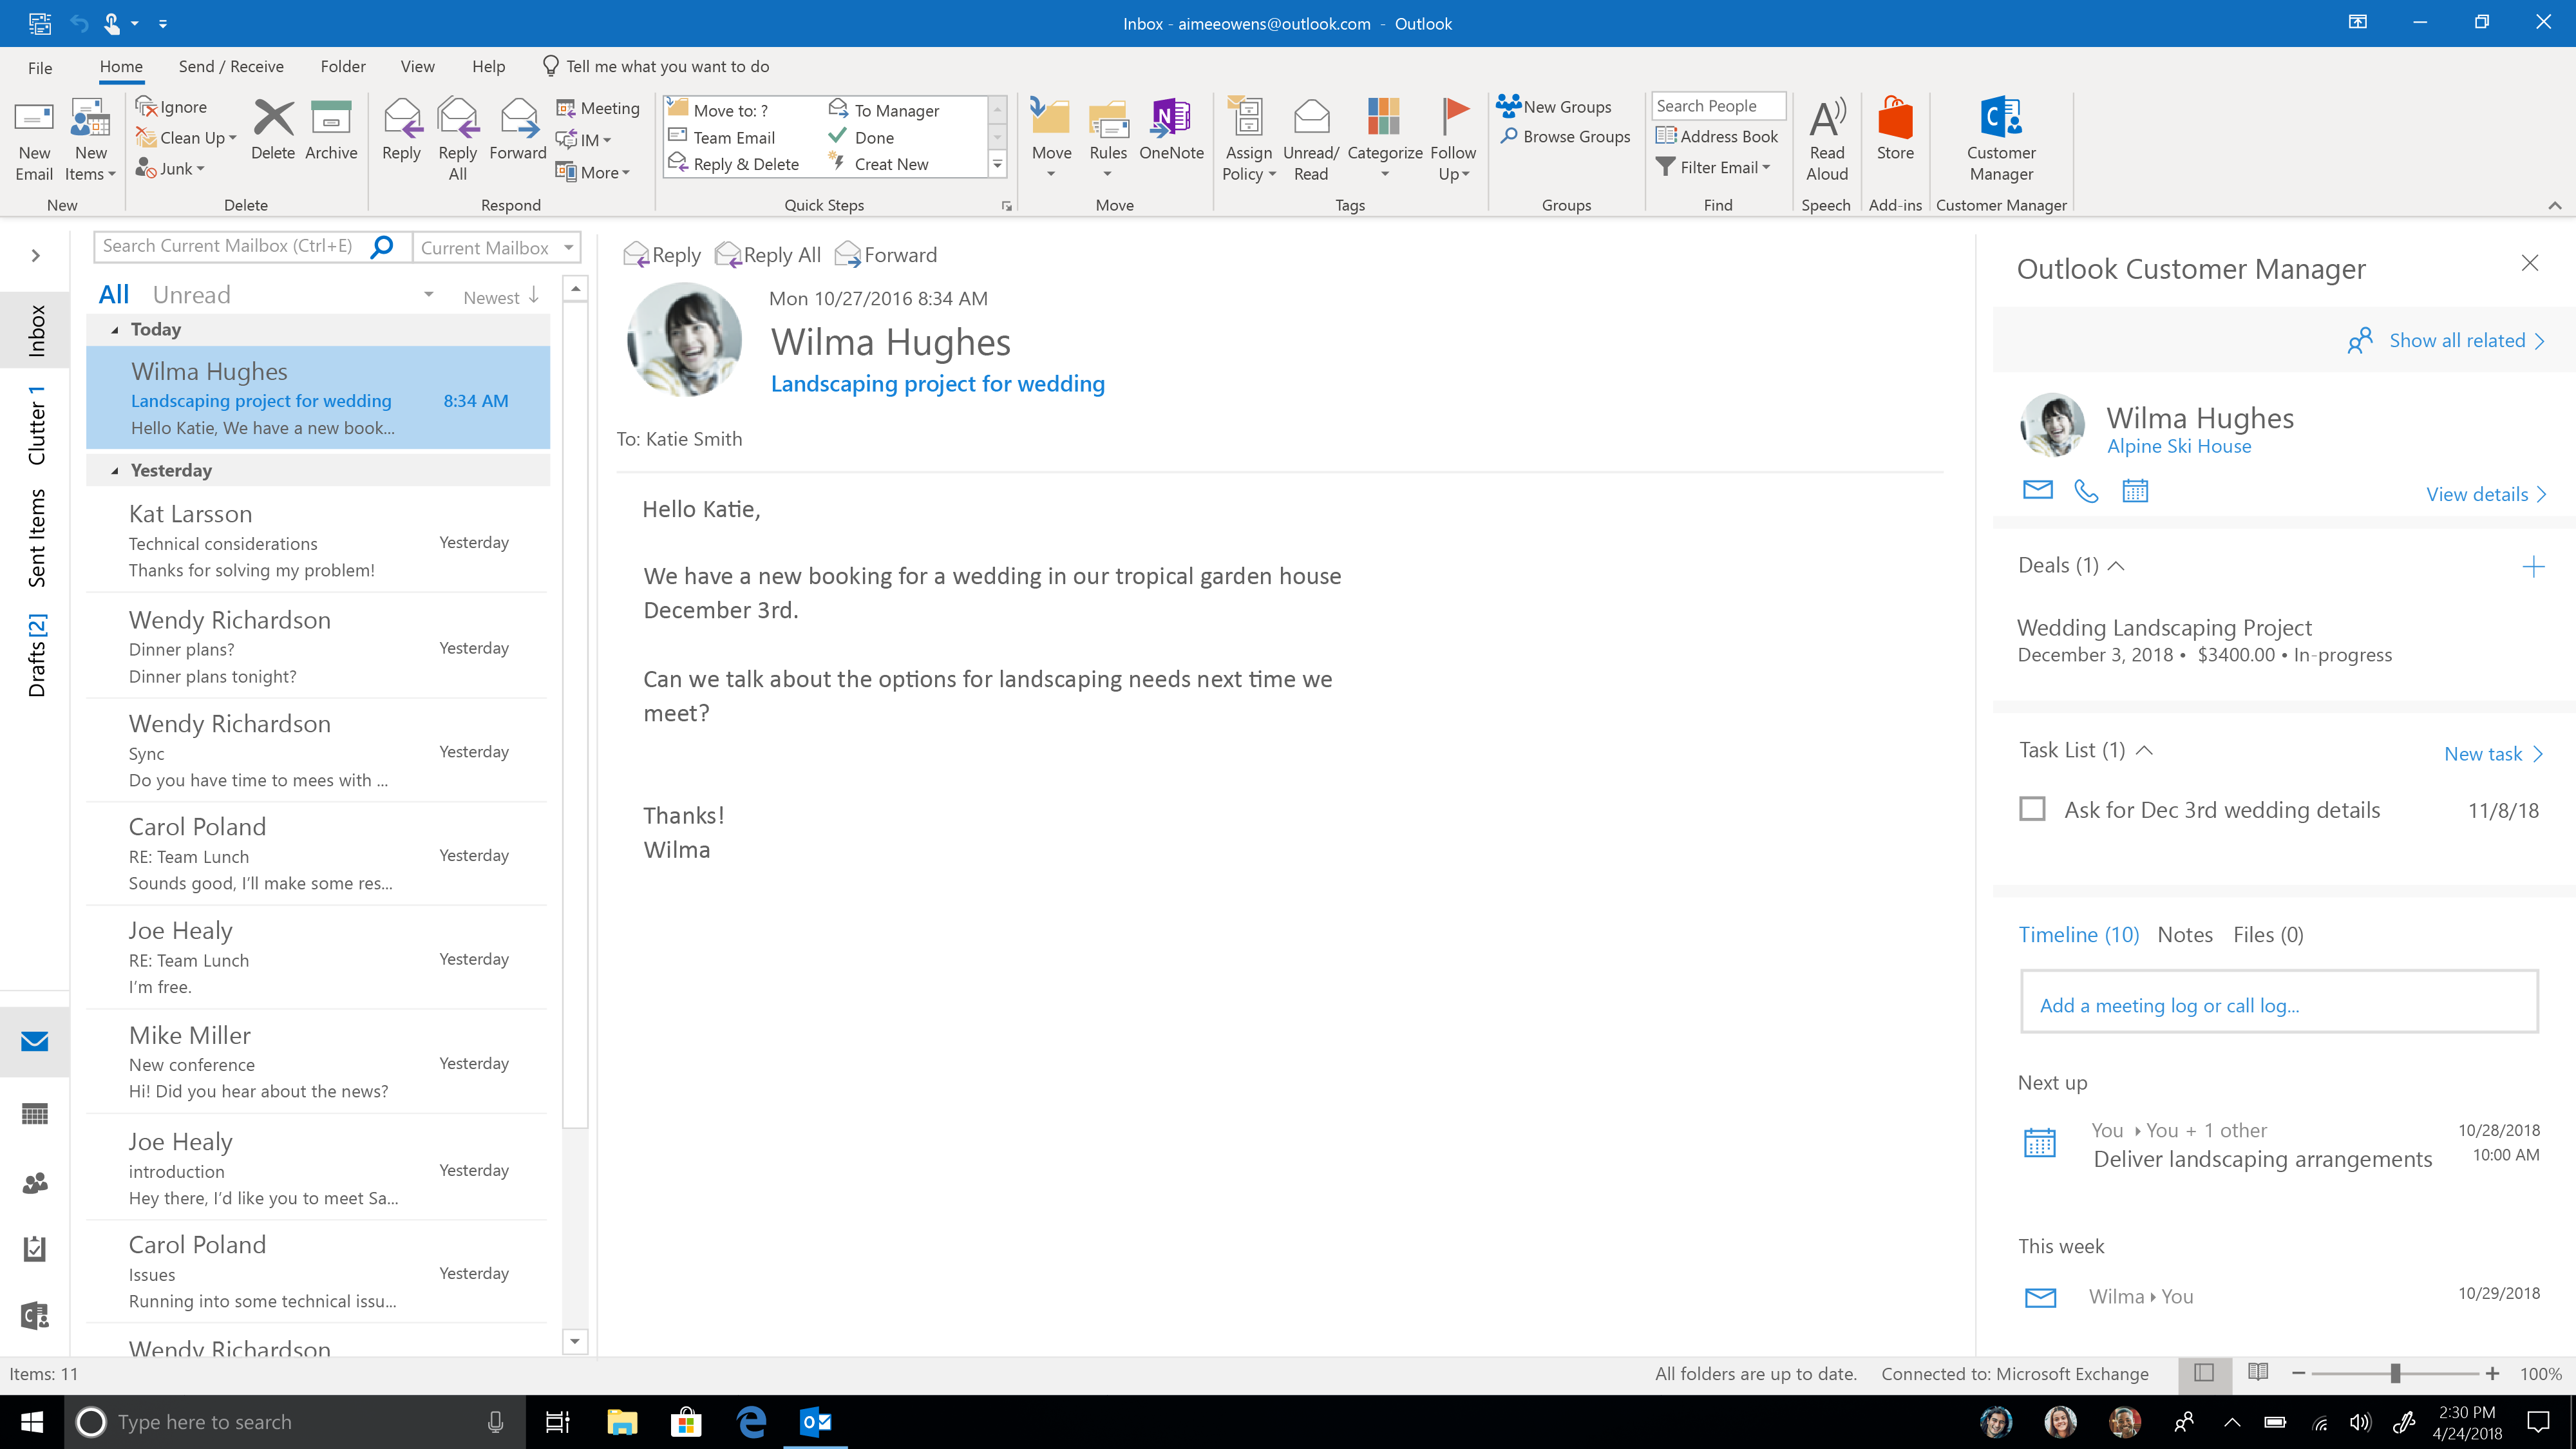Collapse the Today group
The image size is (2576, 1449).
click(x=115, y=330)
